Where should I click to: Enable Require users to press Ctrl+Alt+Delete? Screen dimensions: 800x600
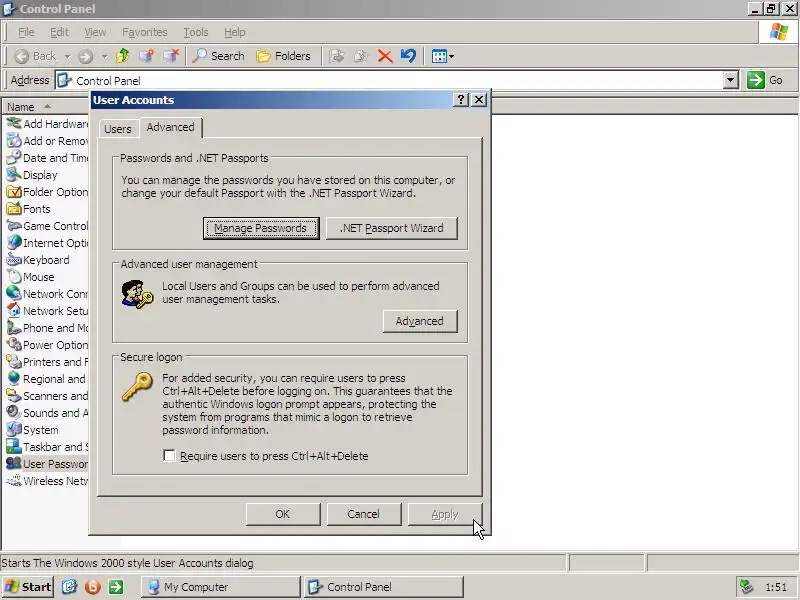click(169, 455)
